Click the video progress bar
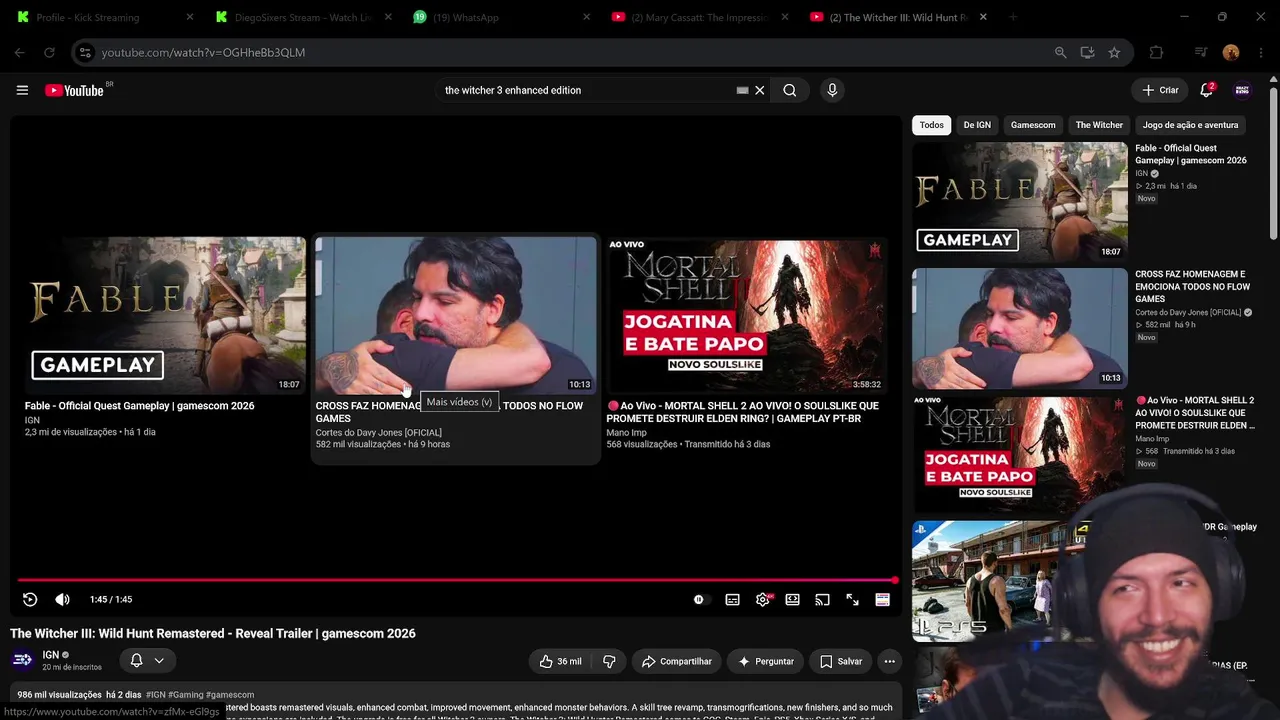Image resolution: width=1280 pixels, height=720 pixels. pyautogui.click(x=457, y=580)
